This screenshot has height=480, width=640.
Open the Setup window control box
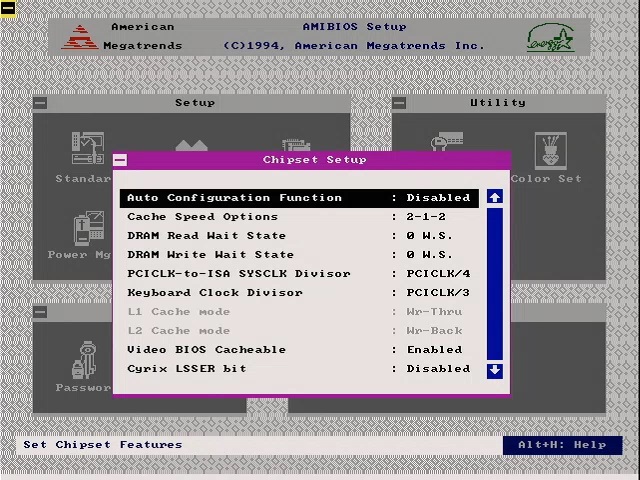[x=40, y=102]
